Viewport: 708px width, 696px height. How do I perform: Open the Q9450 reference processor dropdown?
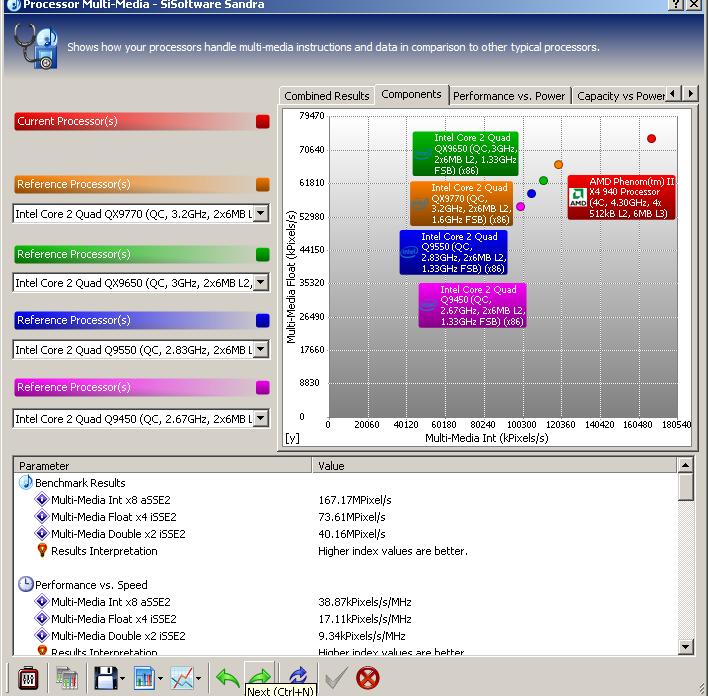pos(261,418)
